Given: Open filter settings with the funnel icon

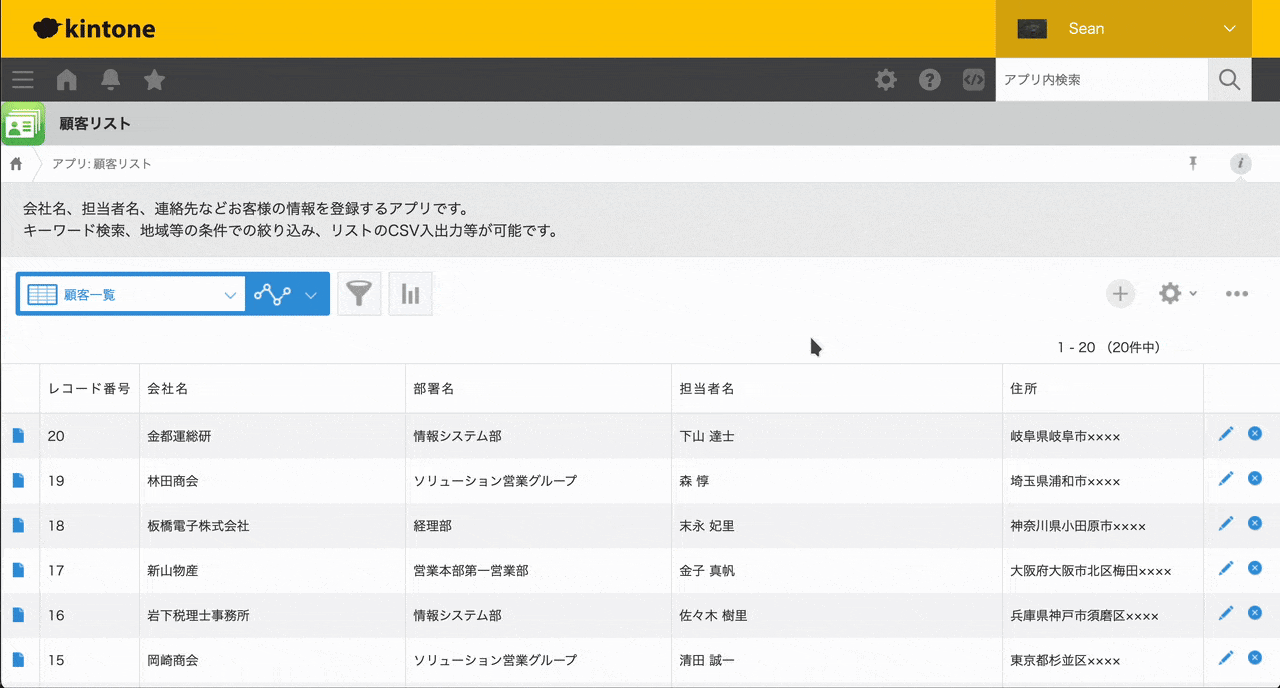Looking at the screenshot, I should (x=359, y=293).
